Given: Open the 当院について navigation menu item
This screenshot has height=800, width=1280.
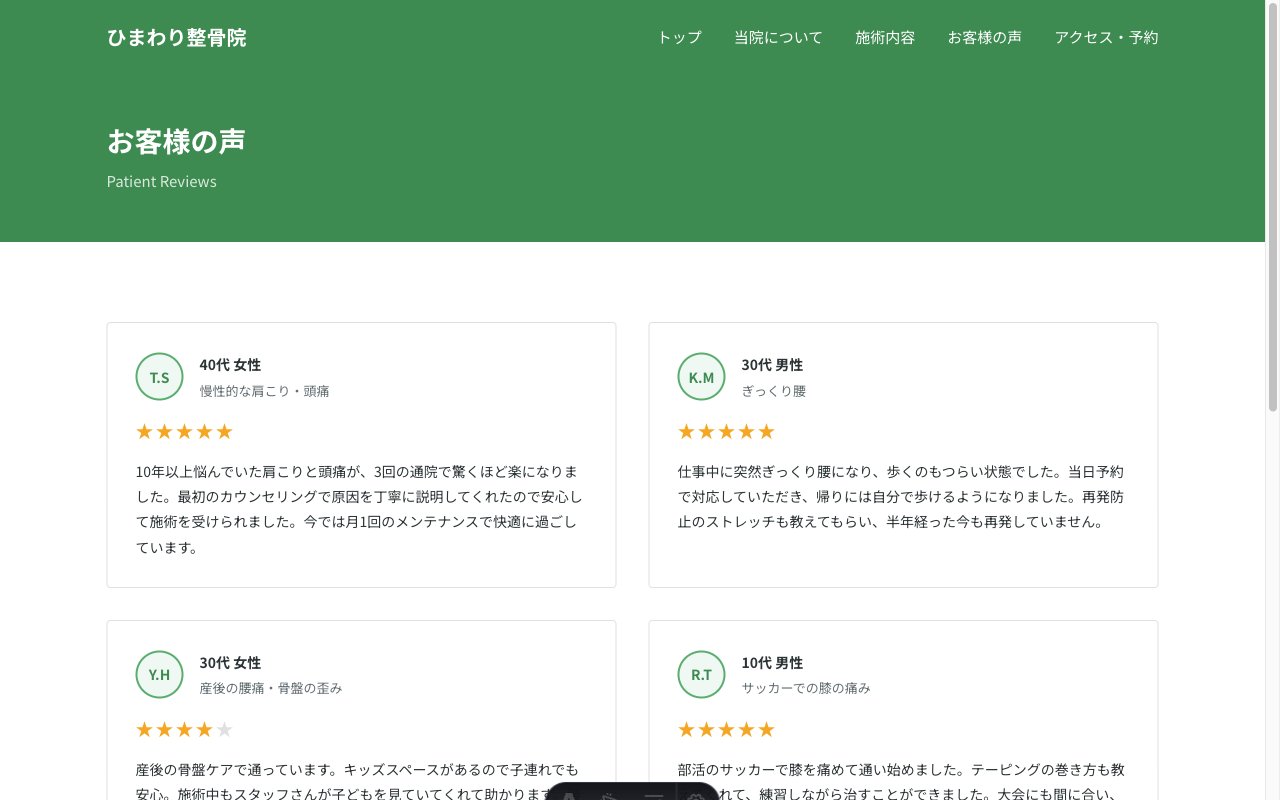Looking at the screenshot, I should pos(778,37).
